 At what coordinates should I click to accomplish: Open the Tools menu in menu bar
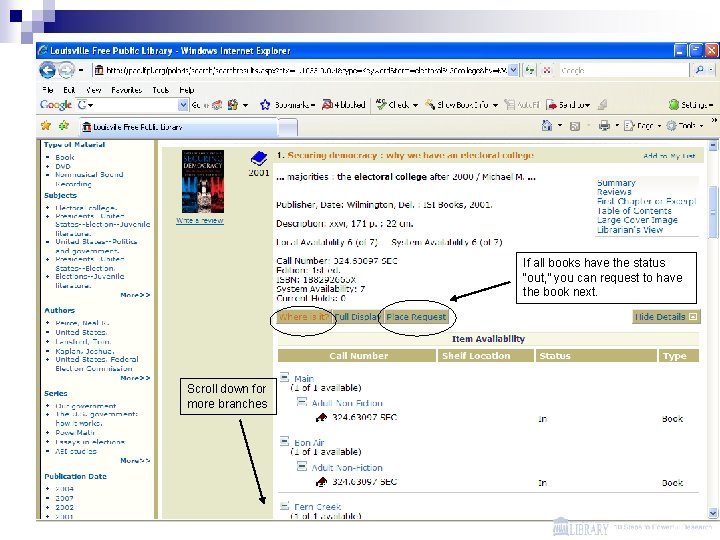coord(161,90)
